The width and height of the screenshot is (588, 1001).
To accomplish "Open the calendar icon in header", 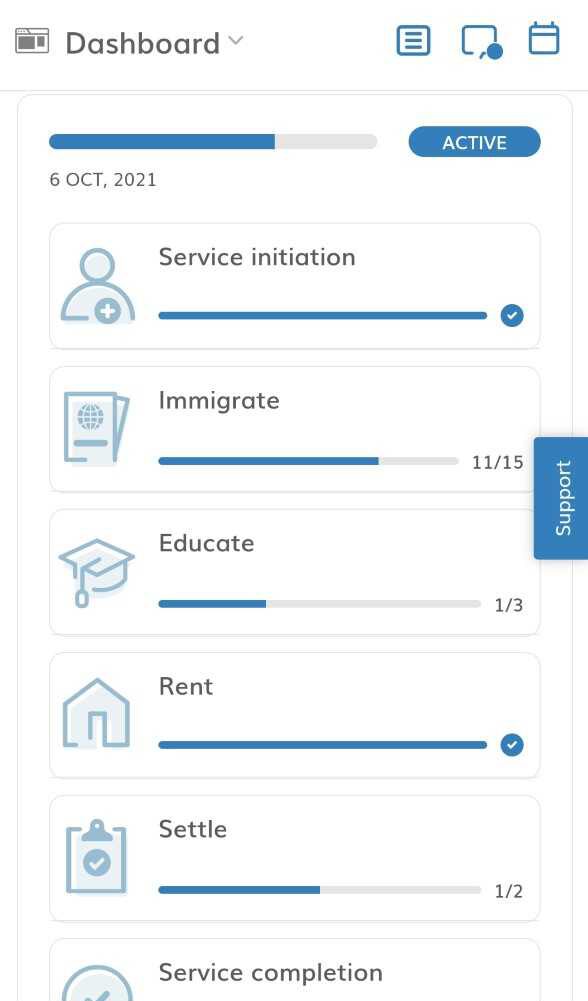I will coord(544,38).
